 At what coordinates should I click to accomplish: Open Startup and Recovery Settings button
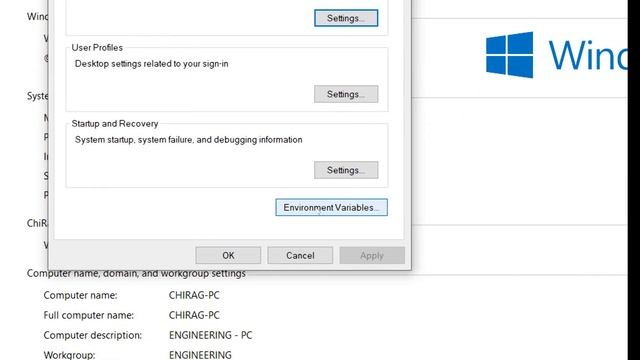(x=346, y=170)
